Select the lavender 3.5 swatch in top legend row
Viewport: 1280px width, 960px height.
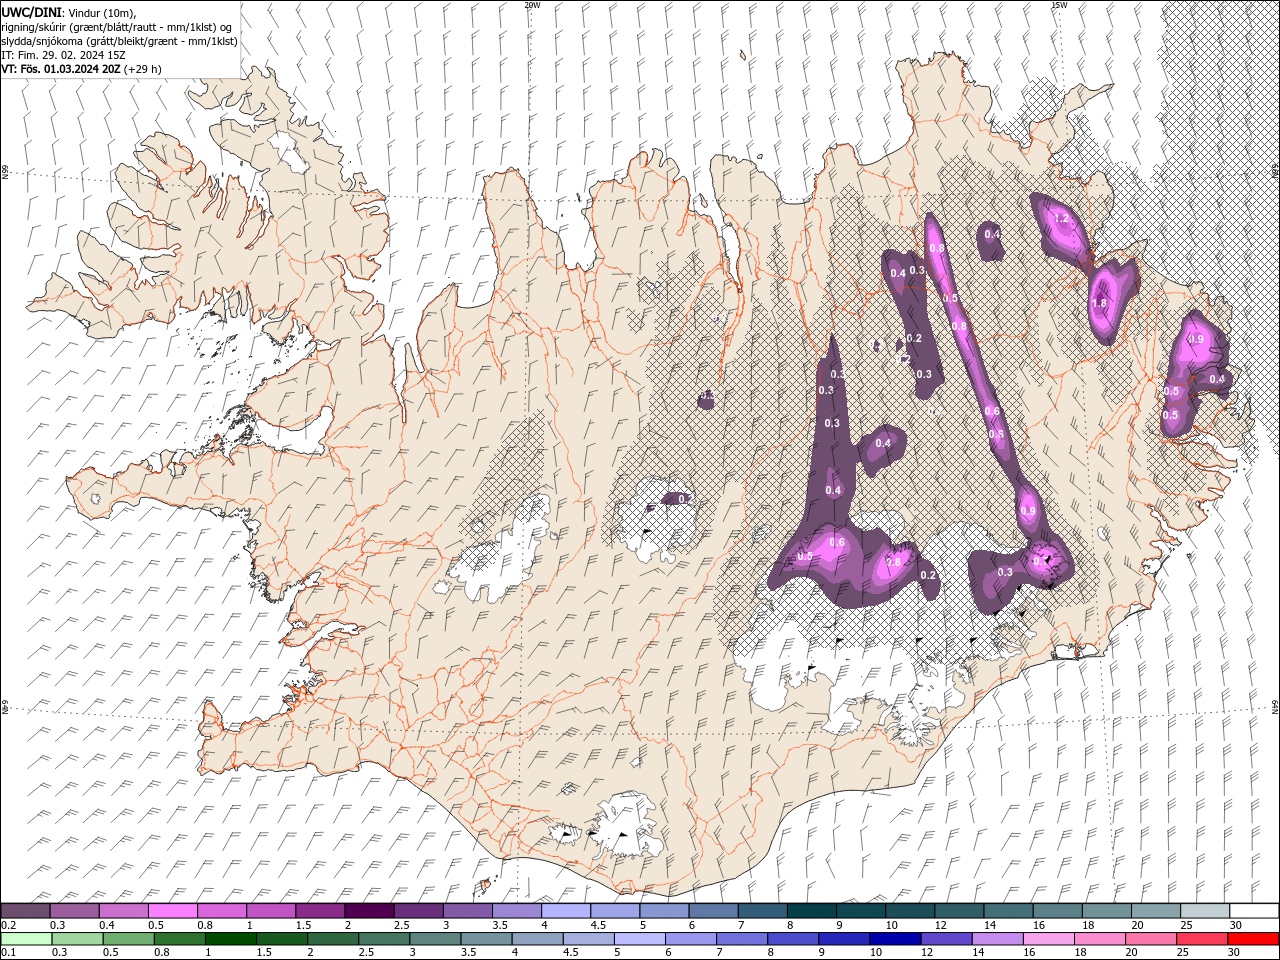516,911
